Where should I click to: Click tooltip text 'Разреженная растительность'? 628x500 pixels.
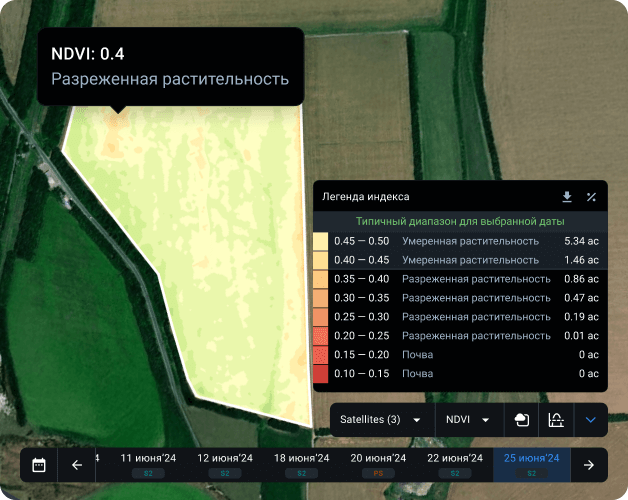(170, 79)
